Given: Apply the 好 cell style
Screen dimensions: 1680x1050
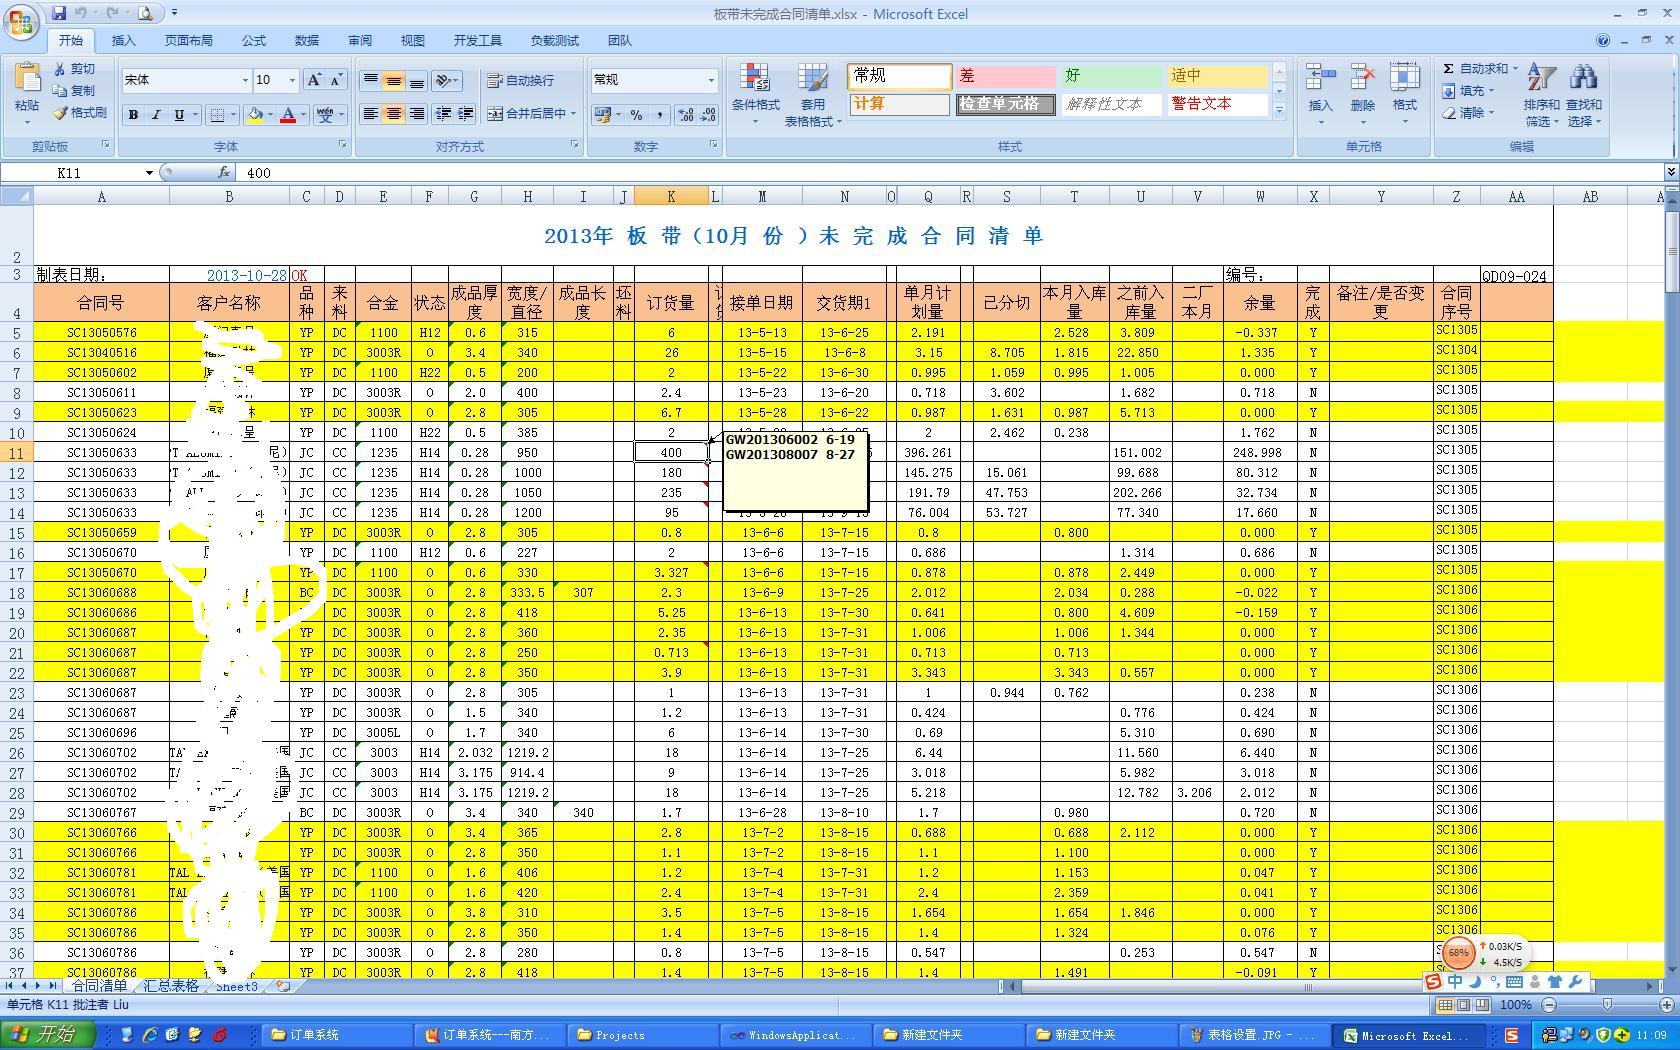Looking at the screenshot, I should point(1110,76).
